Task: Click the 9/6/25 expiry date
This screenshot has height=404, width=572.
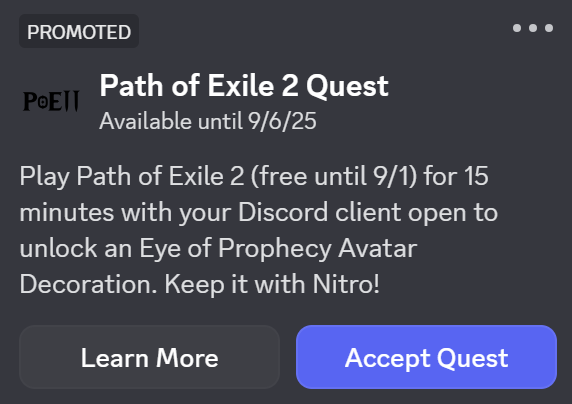Action: coord(282,121)
